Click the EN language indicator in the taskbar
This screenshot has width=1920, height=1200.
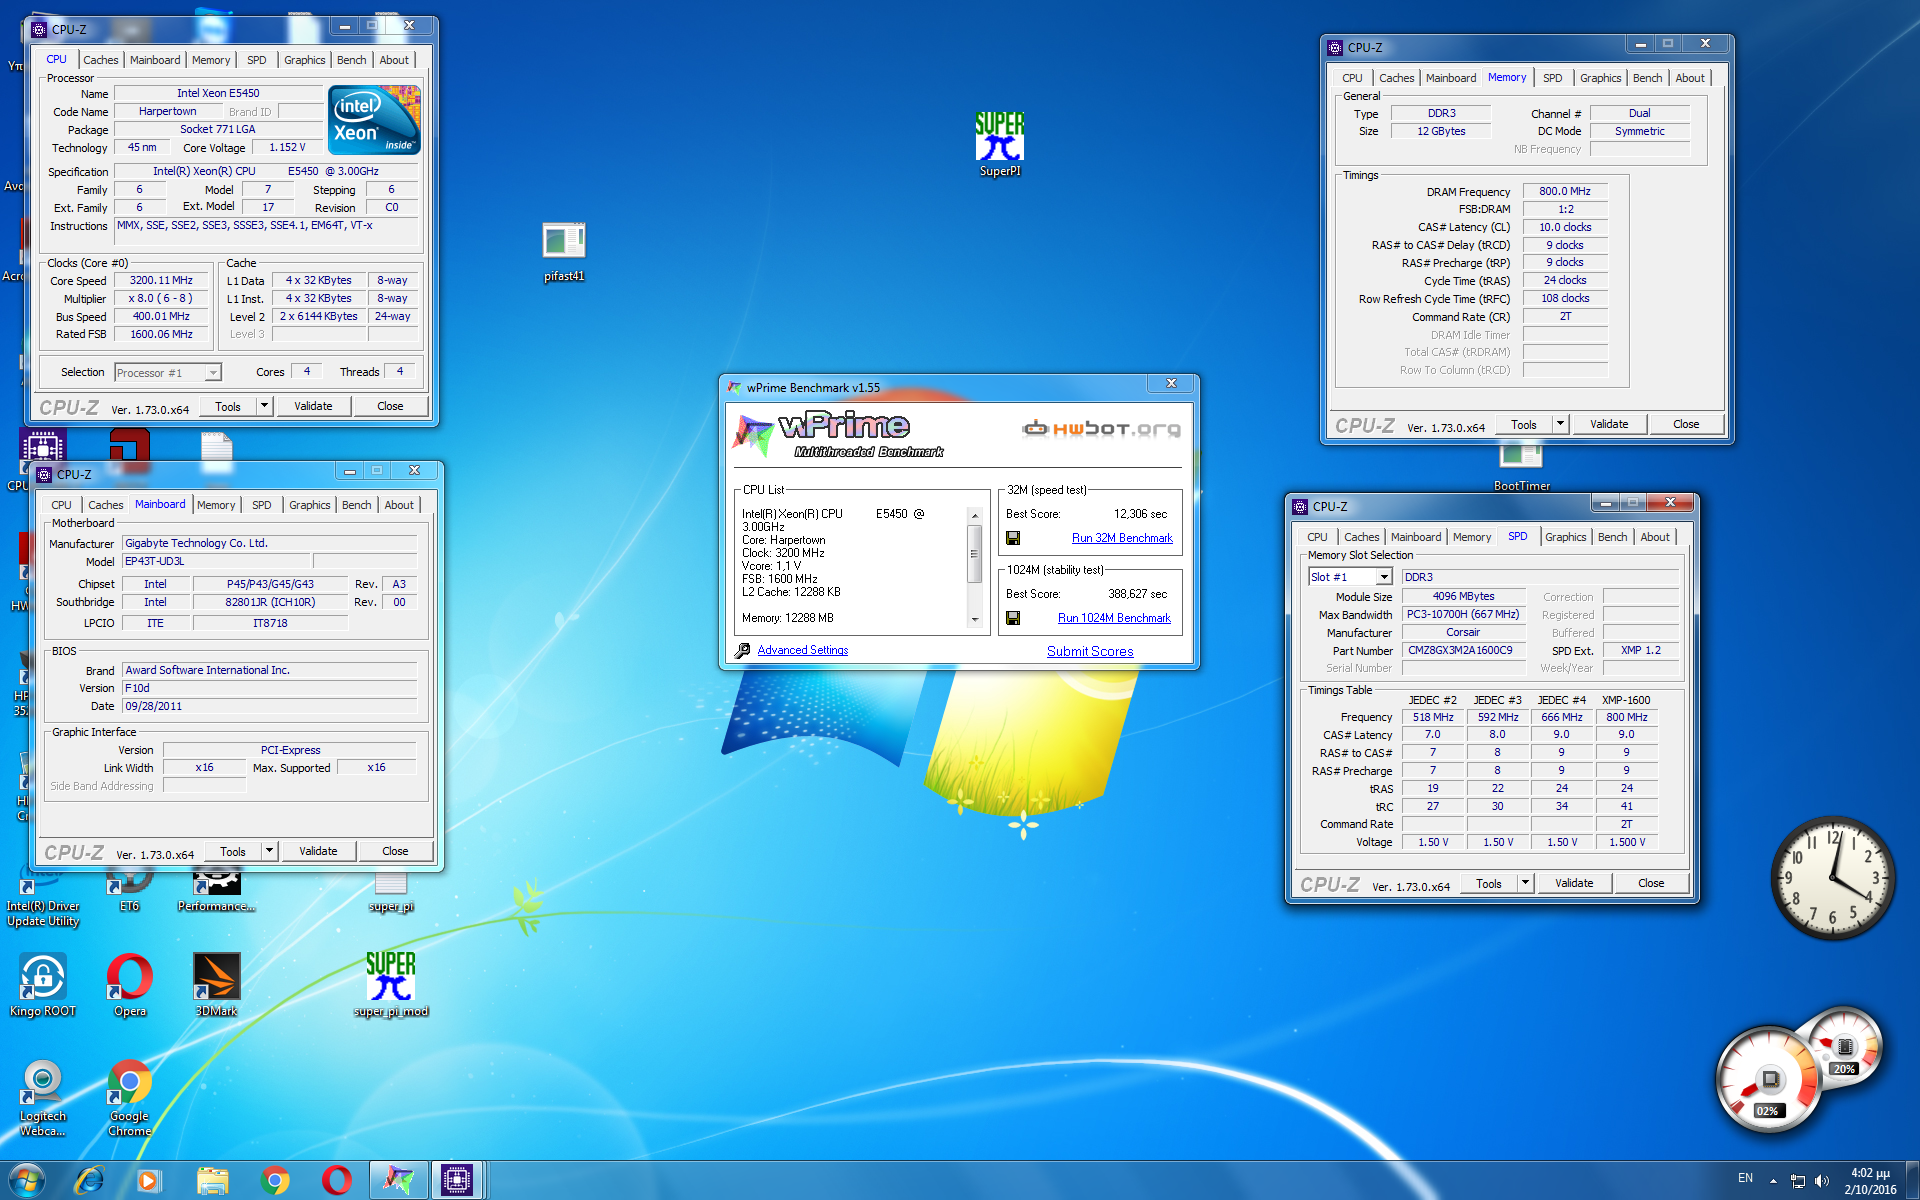(1745, 1178)
